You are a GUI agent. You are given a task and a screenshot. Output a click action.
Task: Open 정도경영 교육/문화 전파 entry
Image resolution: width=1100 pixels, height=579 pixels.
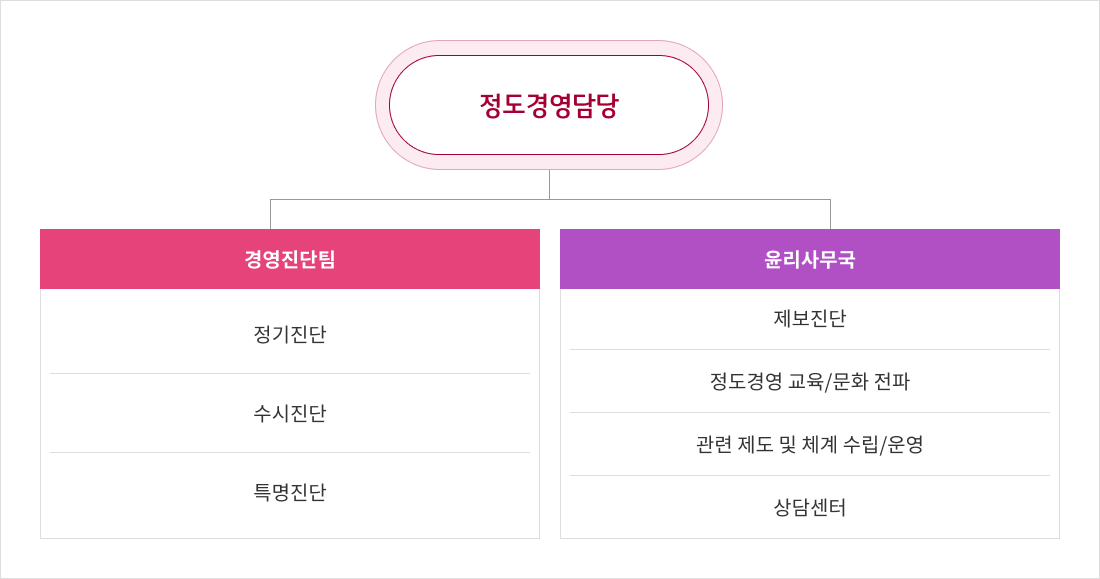tap(810, 381)
